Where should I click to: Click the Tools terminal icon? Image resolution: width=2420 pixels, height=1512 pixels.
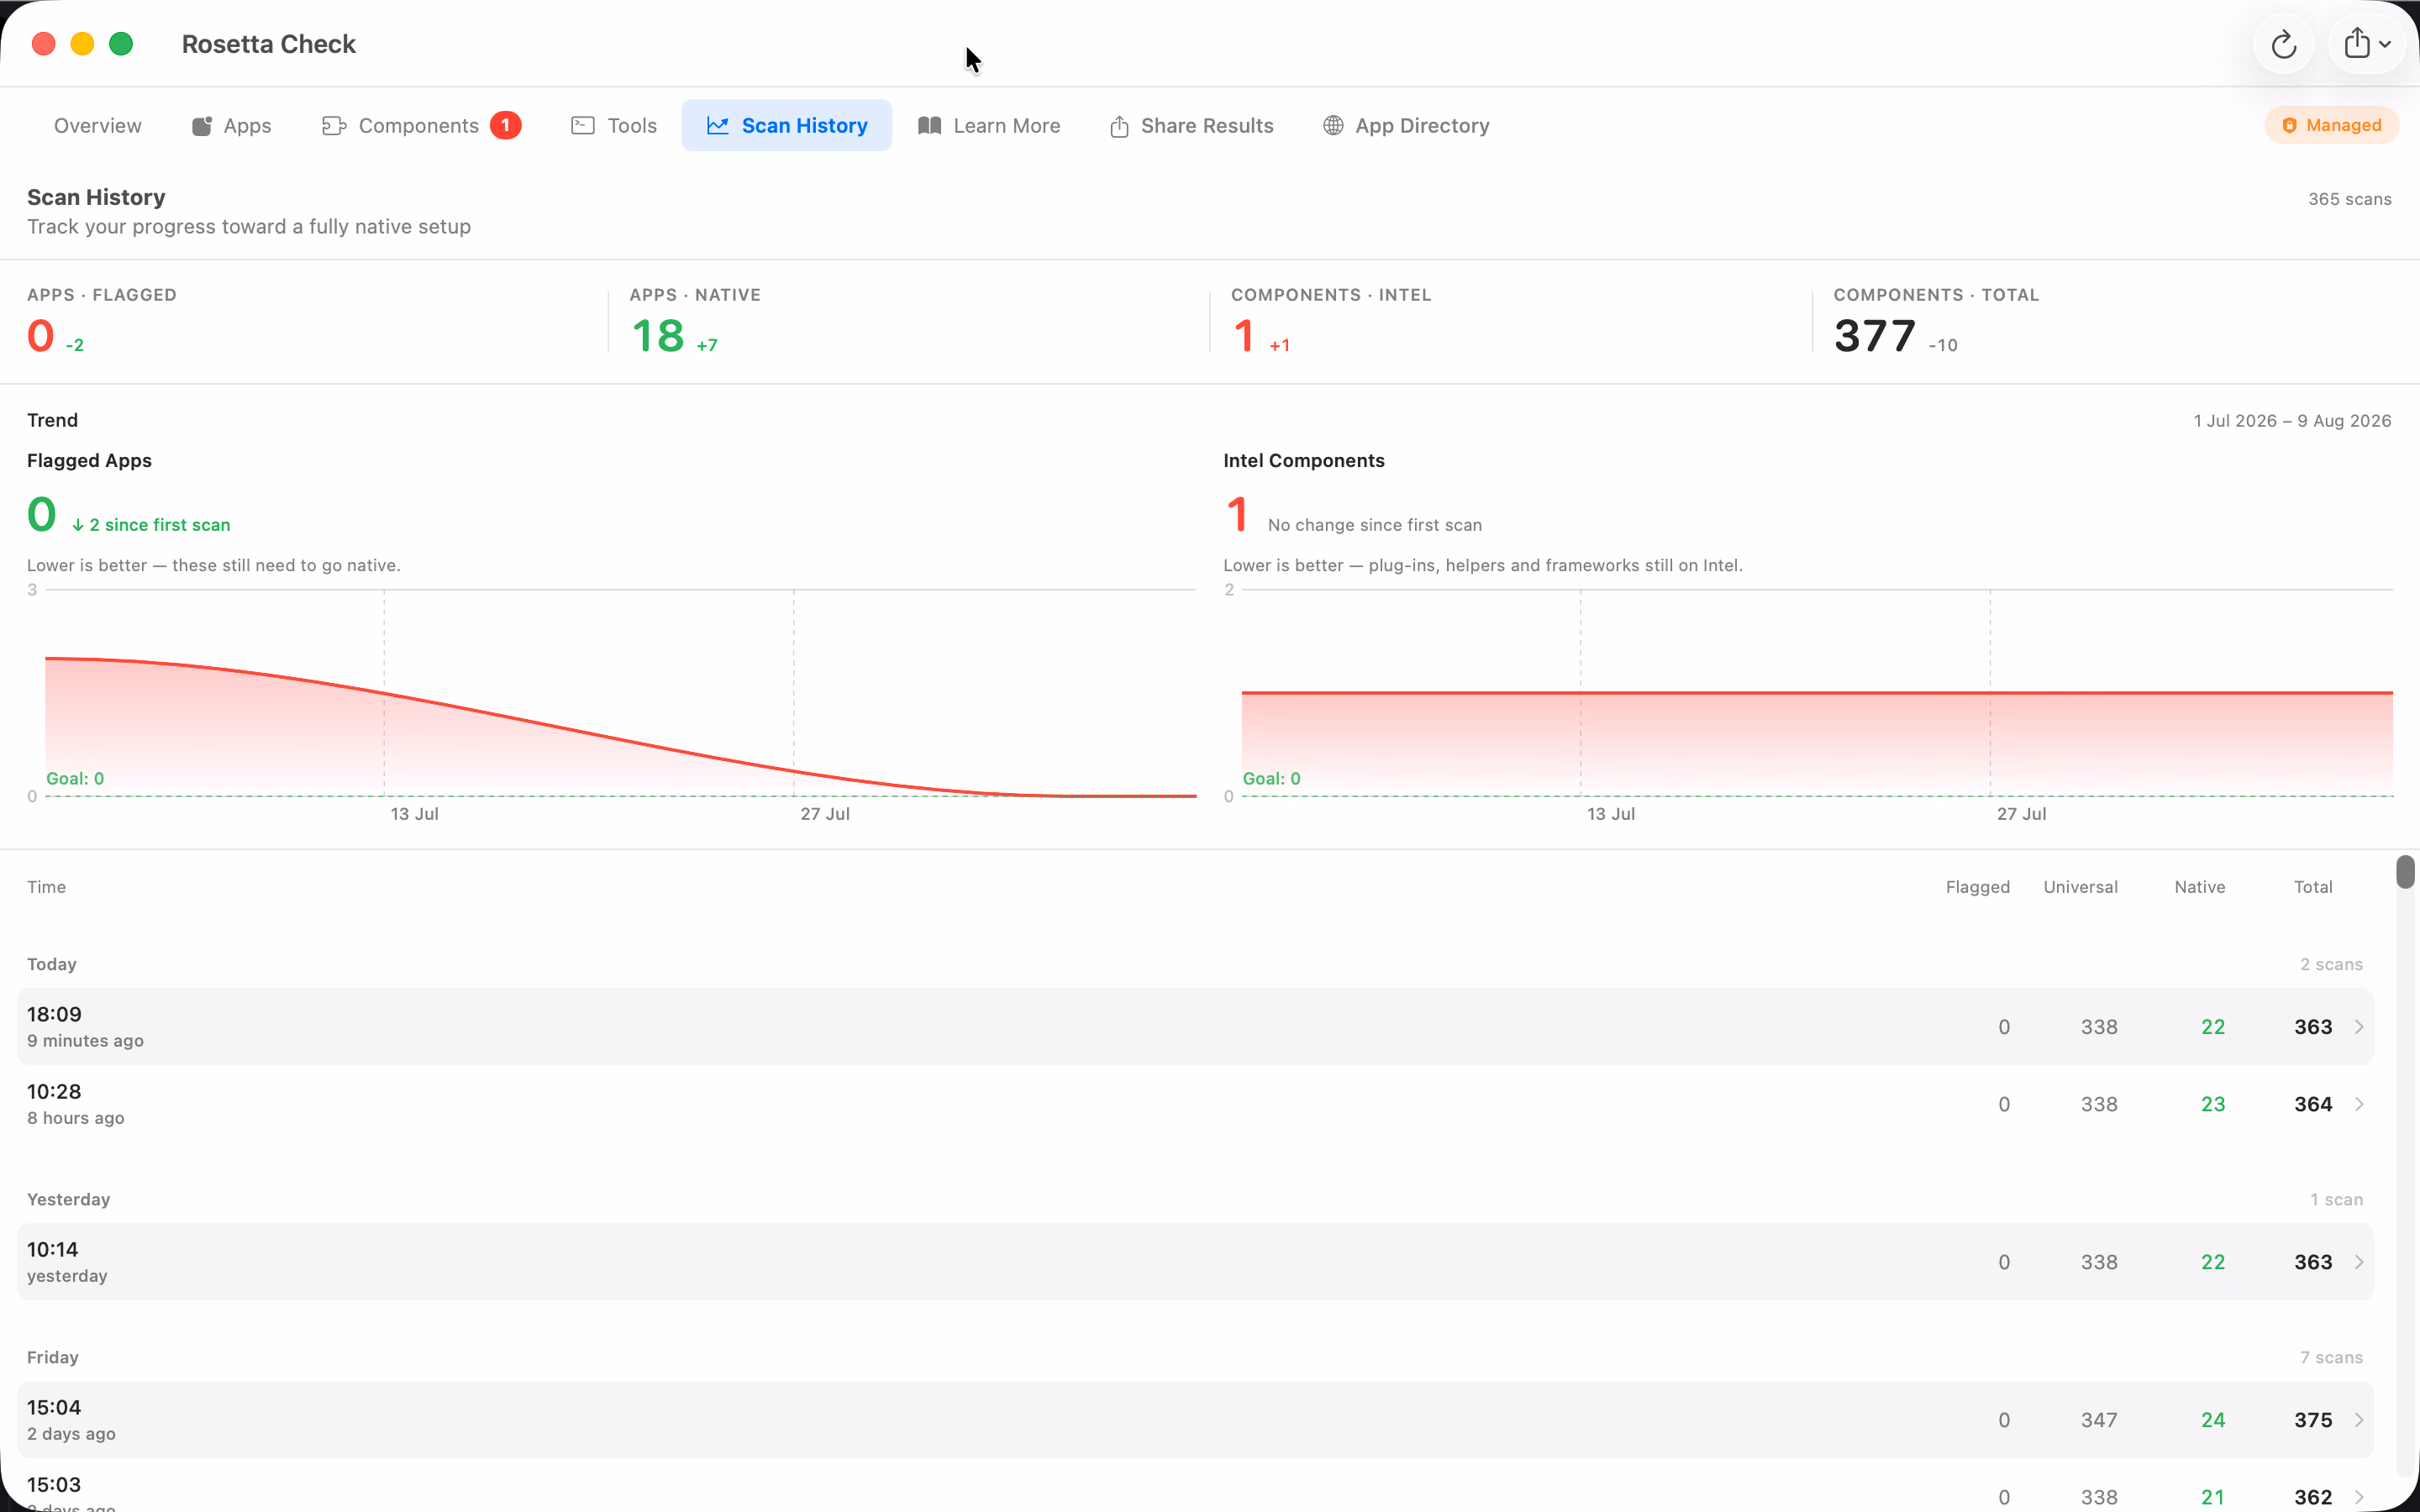pyautogui.click(x=583, y=126)
